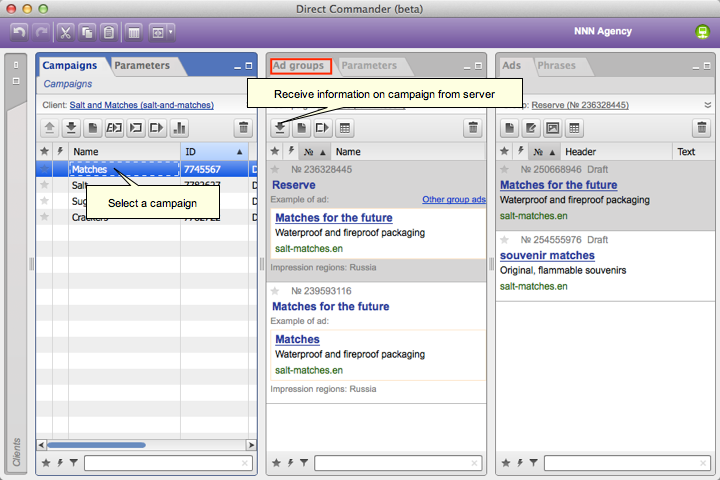
Task: Open the funnel filter in the Ad groups panel
Action: click(x=304, y=463)
